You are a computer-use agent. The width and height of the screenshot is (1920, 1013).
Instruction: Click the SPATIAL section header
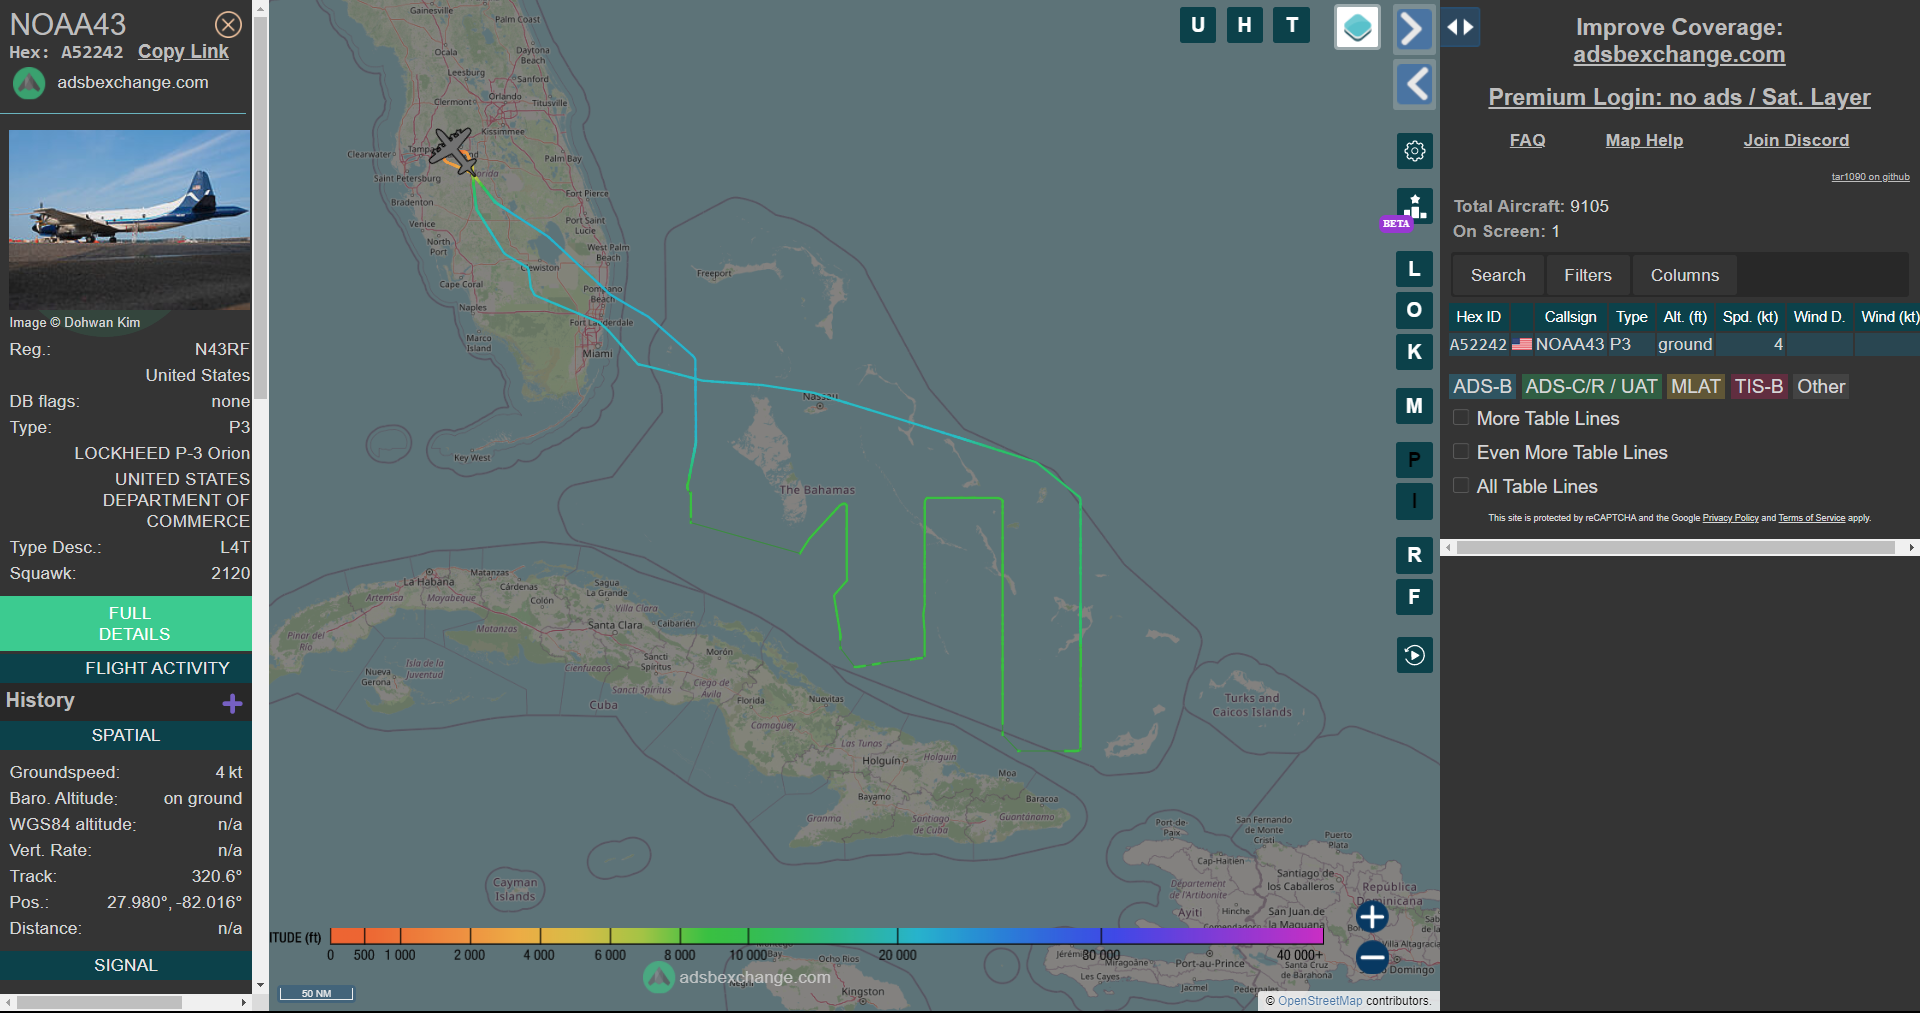click(126, 735)
